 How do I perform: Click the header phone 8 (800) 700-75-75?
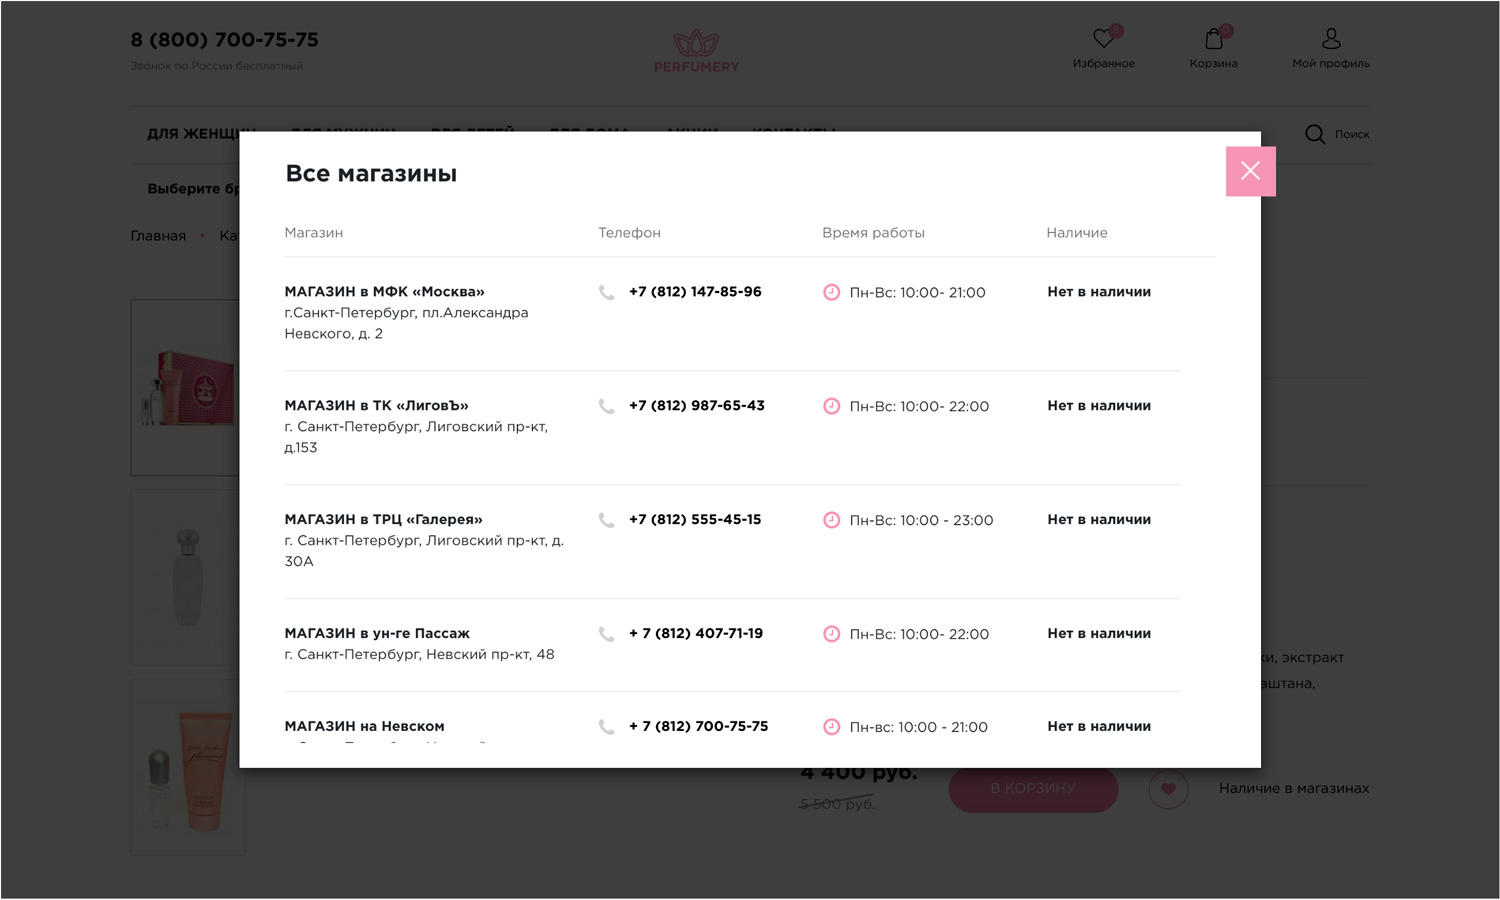click(224, 40)
